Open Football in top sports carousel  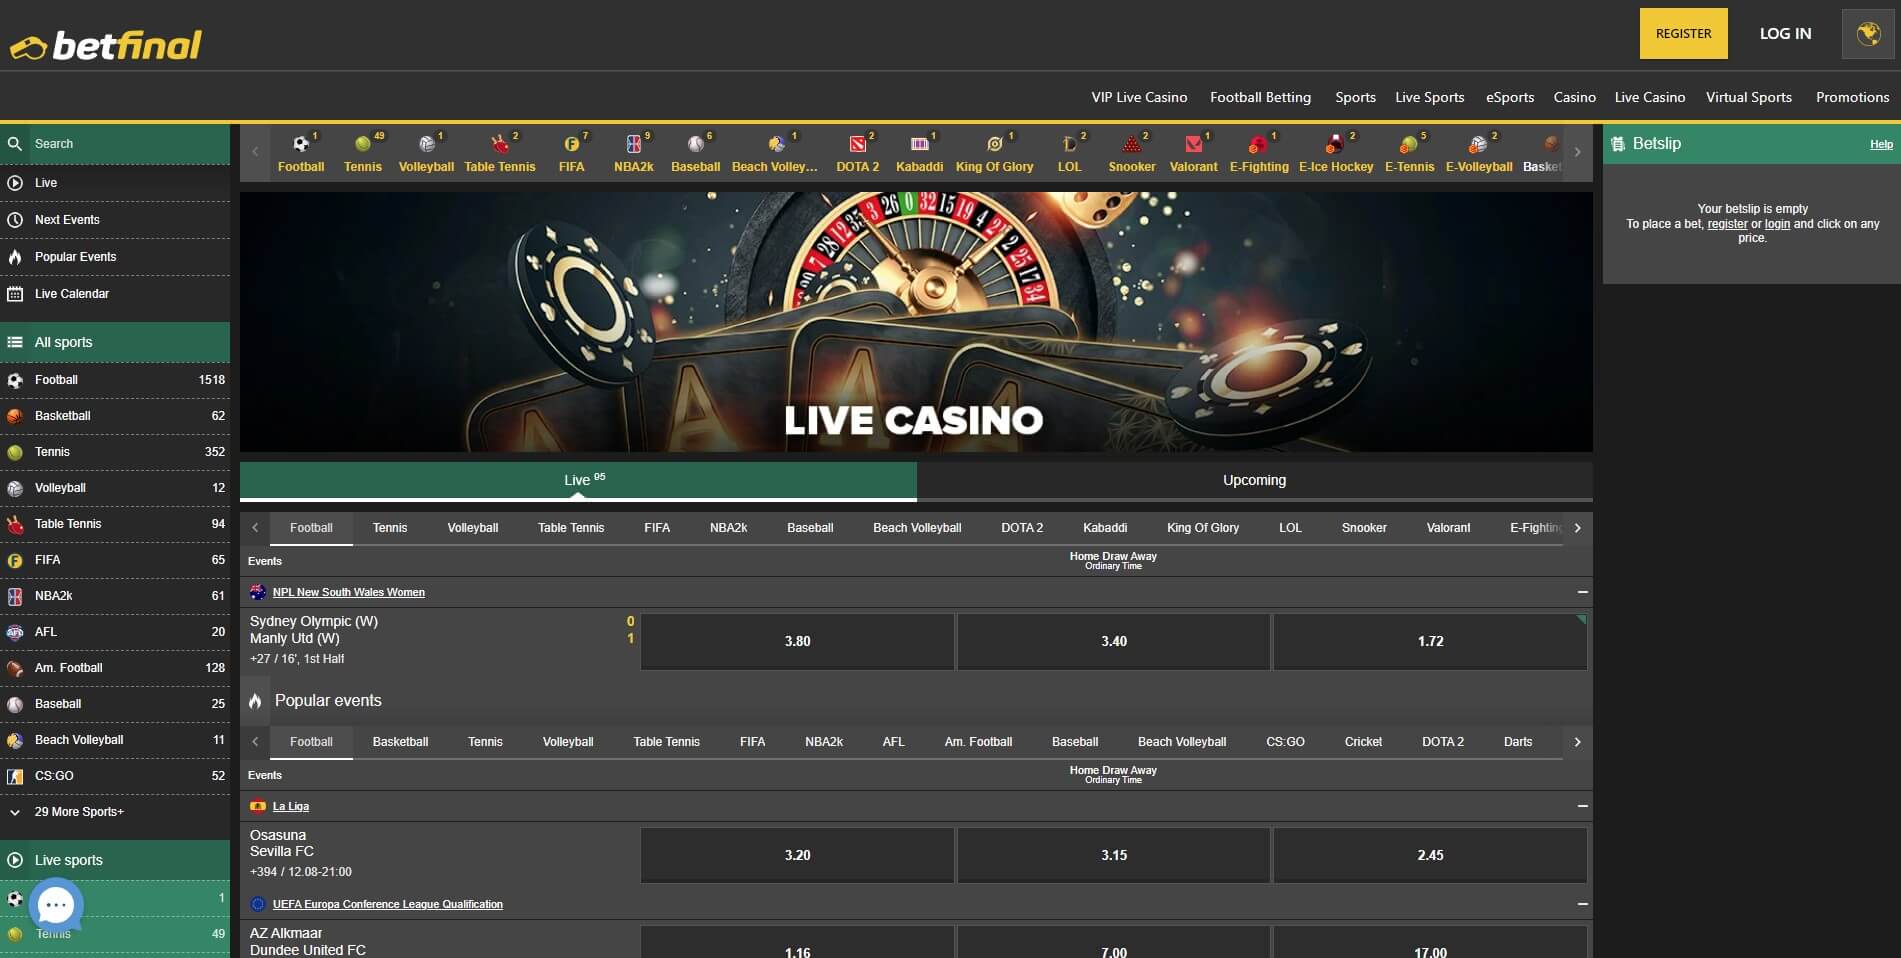(300, 153)
